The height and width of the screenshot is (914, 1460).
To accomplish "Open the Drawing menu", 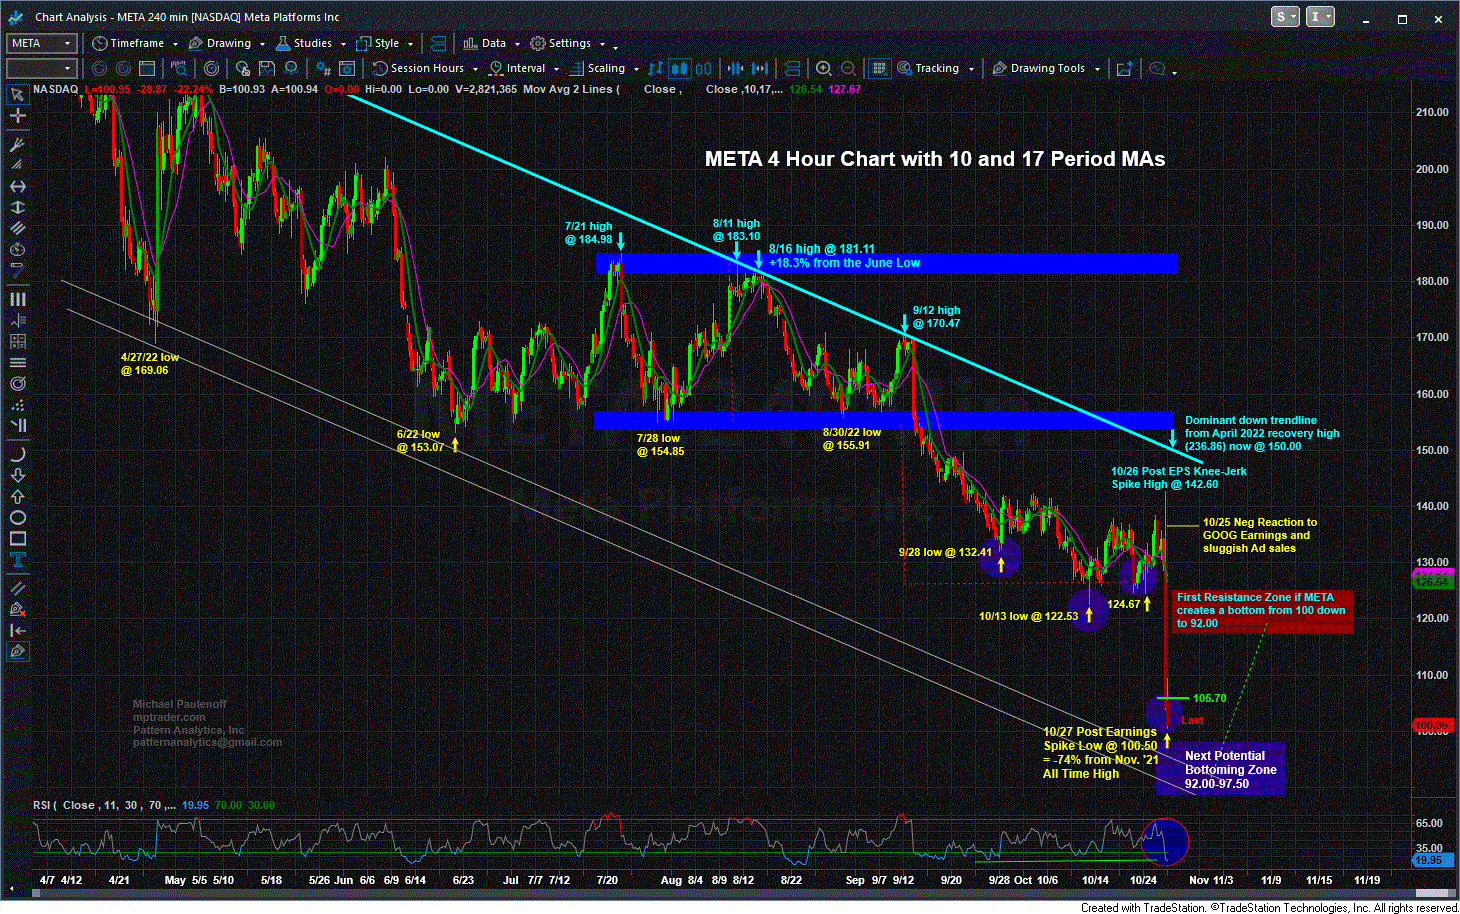I will point(219,43).
